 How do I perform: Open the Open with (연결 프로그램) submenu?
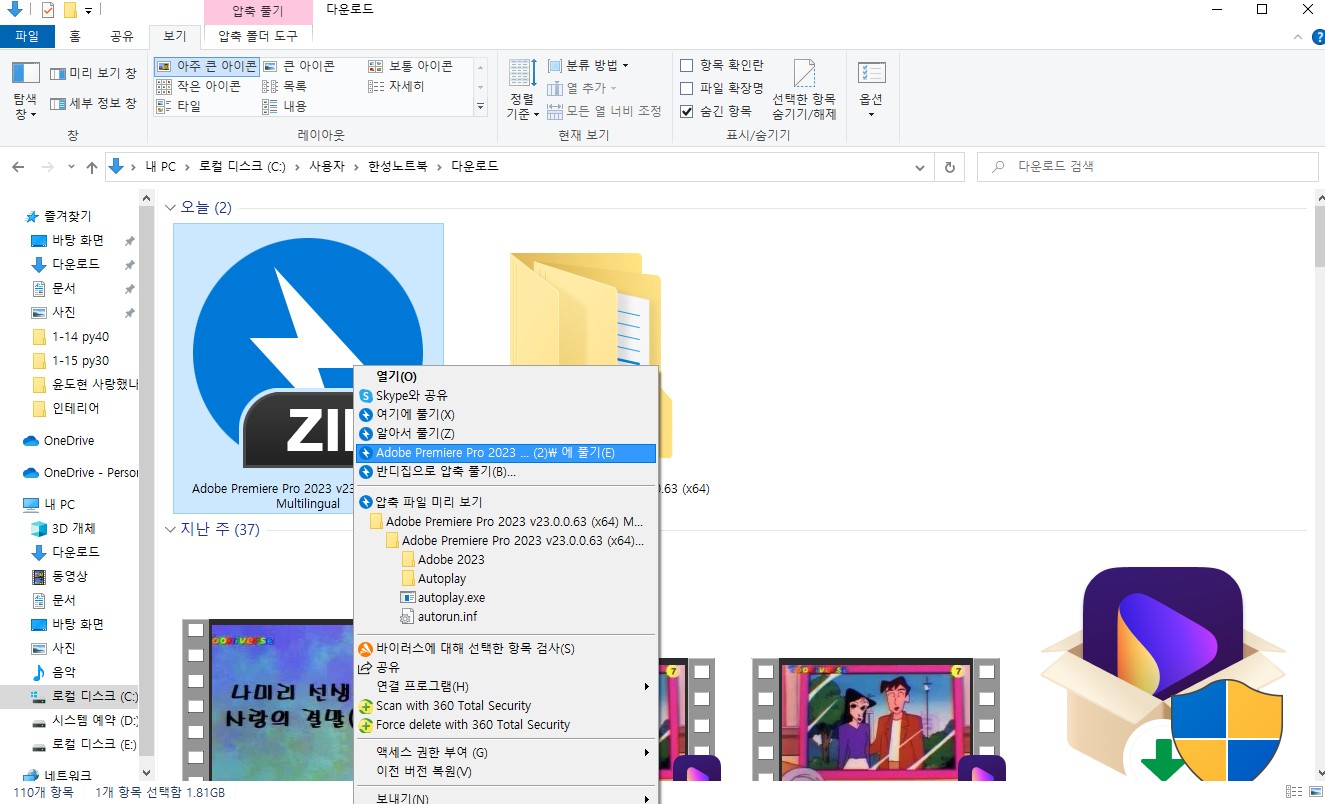pyautogui.click(x=506, y=687)
